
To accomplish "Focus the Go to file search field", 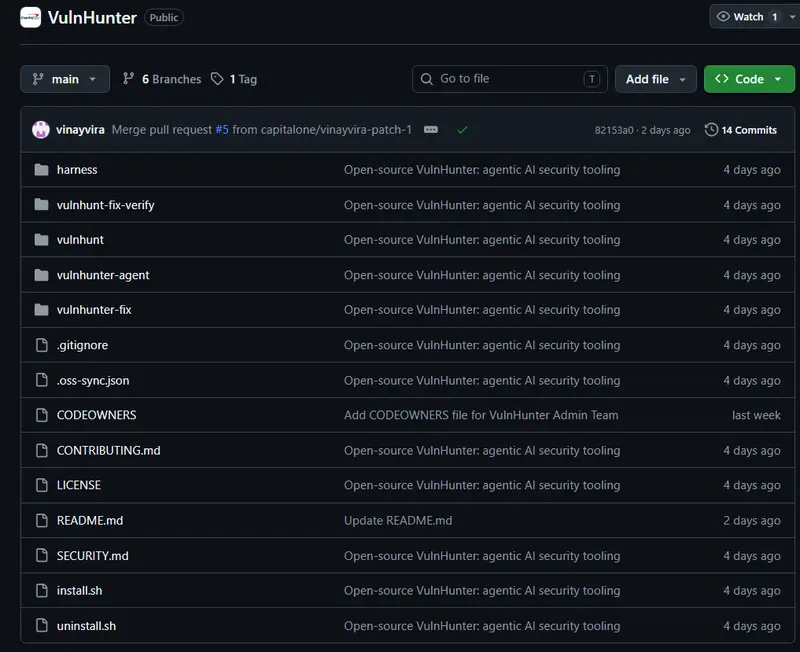I will click(x=510, y=79).
